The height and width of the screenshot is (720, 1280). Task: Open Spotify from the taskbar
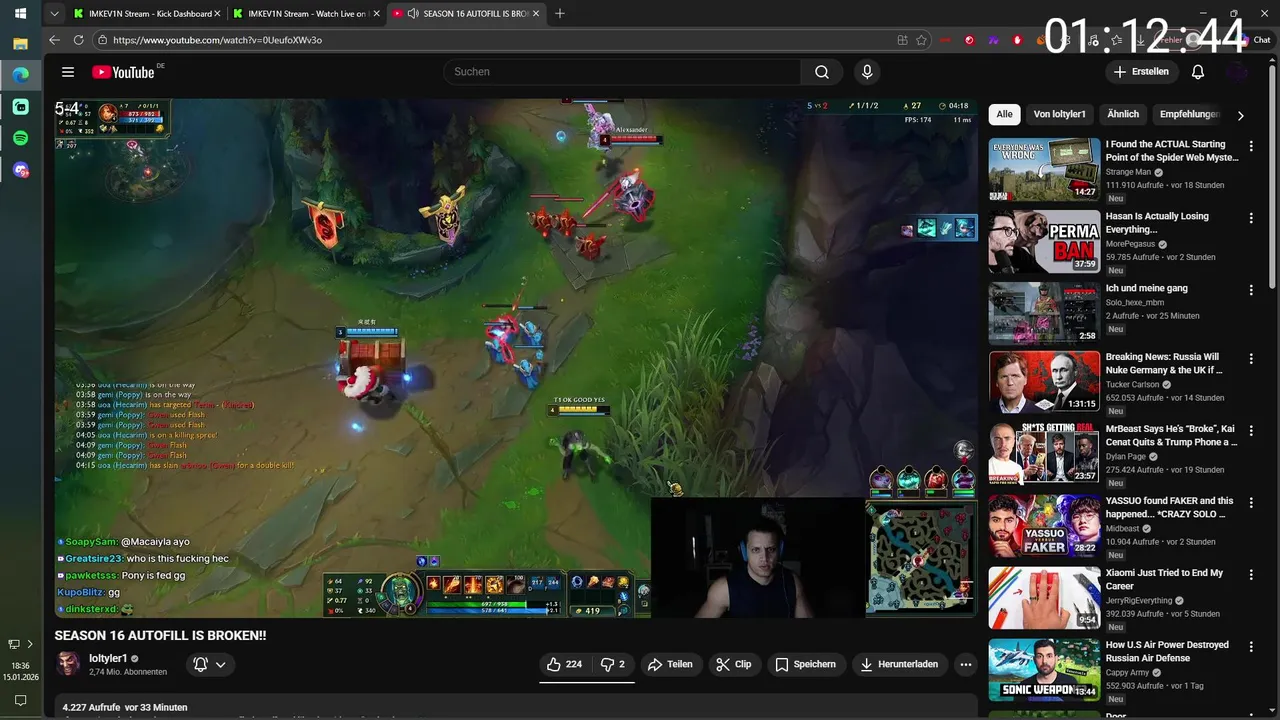(20, 138)
